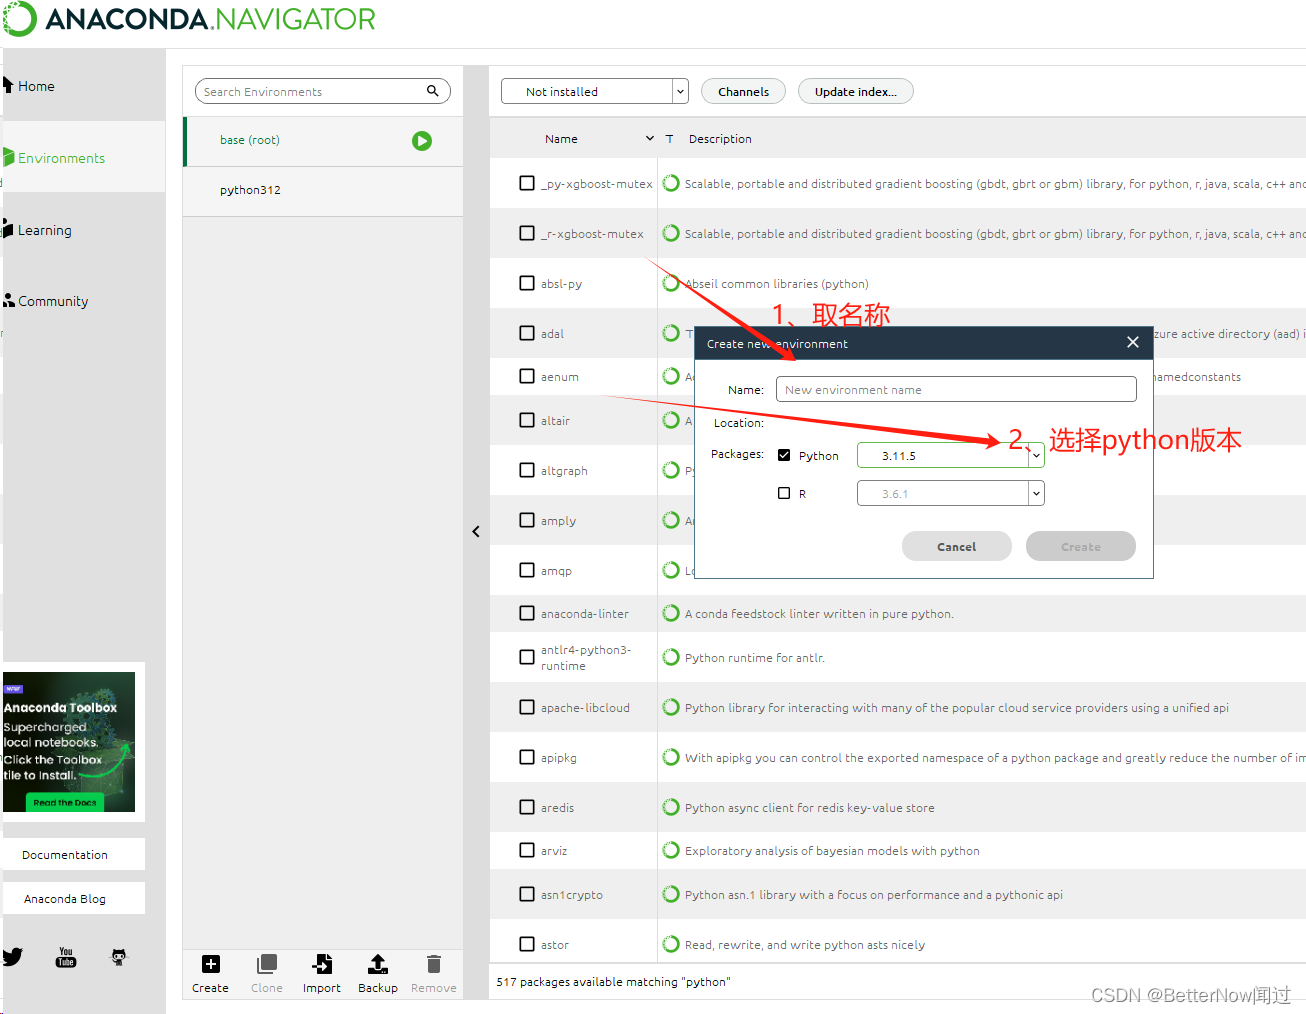This screenshot has height=1014, width=1306.
Task: Click the New environment name field
Action: point(956,389)
